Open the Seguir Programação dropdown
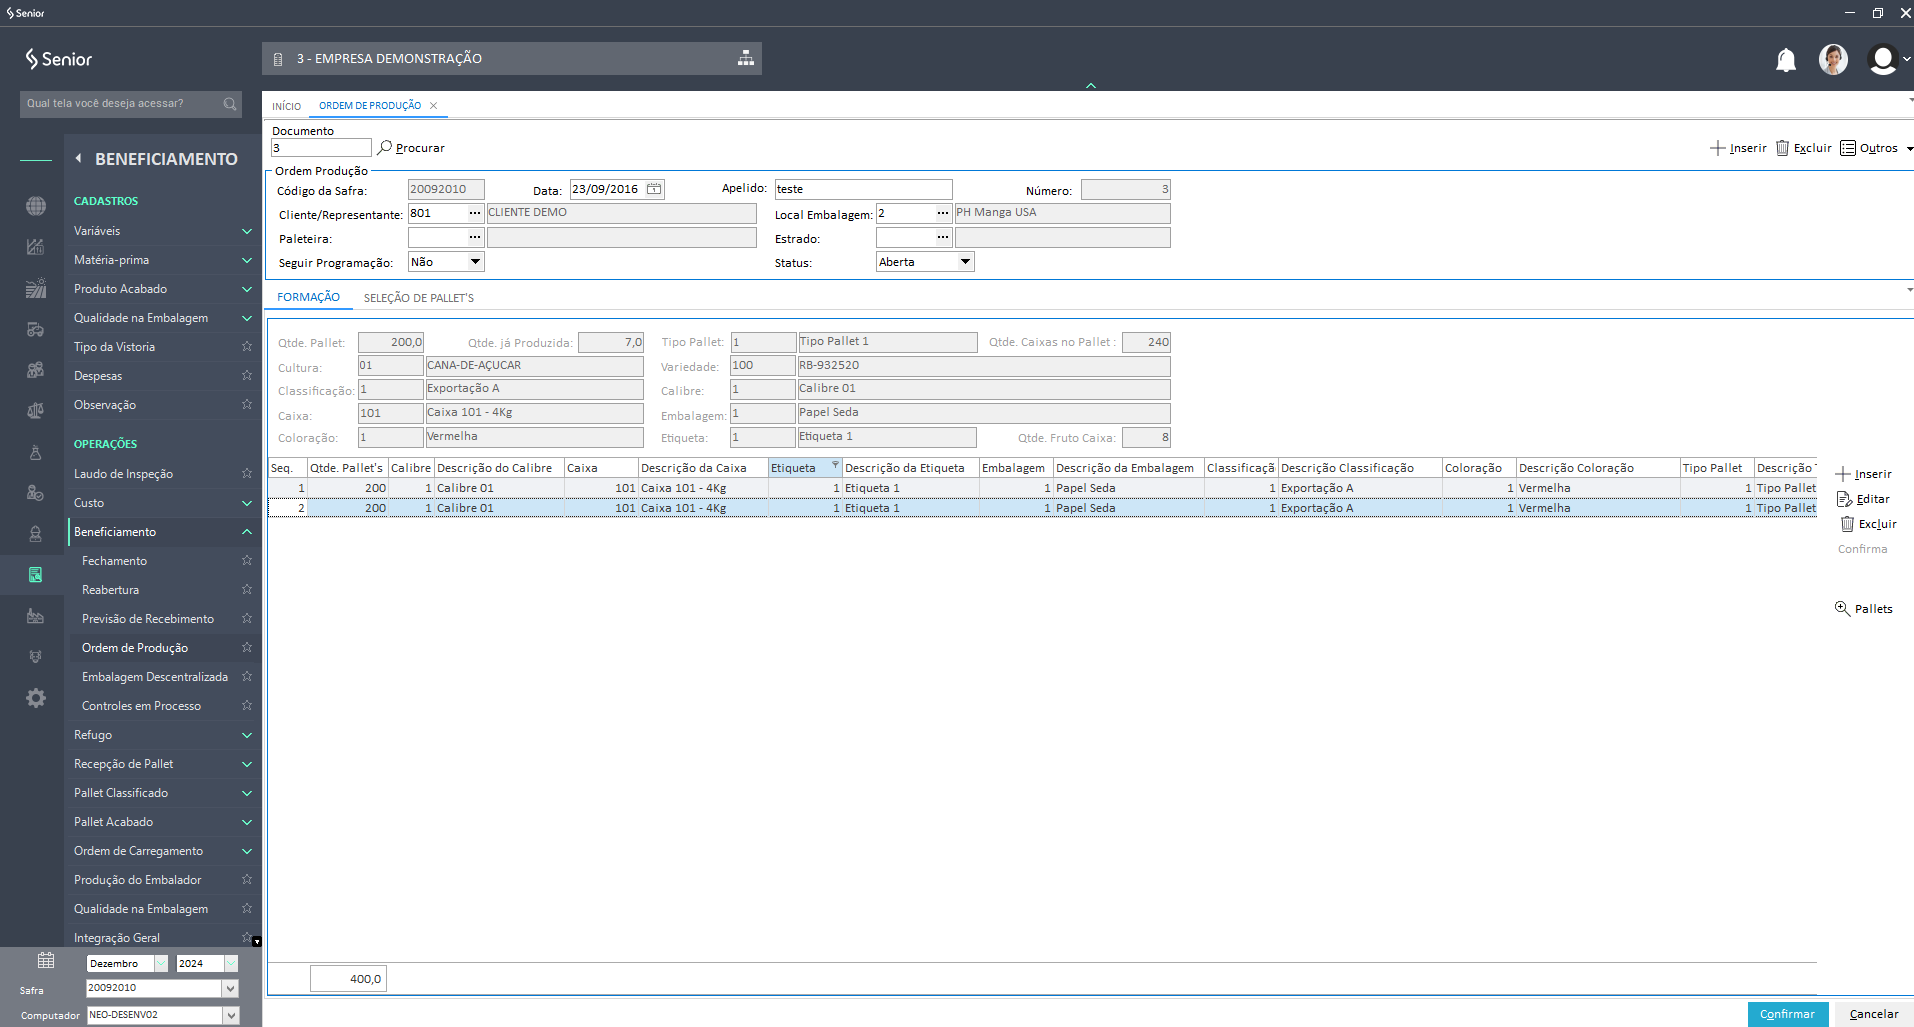 (x=475, y=262)
